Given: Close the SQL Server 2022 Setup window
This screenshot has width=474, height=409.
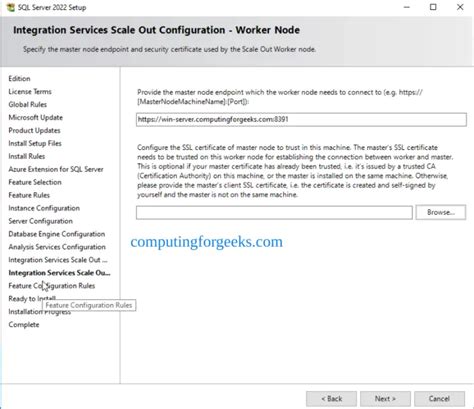Looking at the screenshot, I should (x=460, y=7).
